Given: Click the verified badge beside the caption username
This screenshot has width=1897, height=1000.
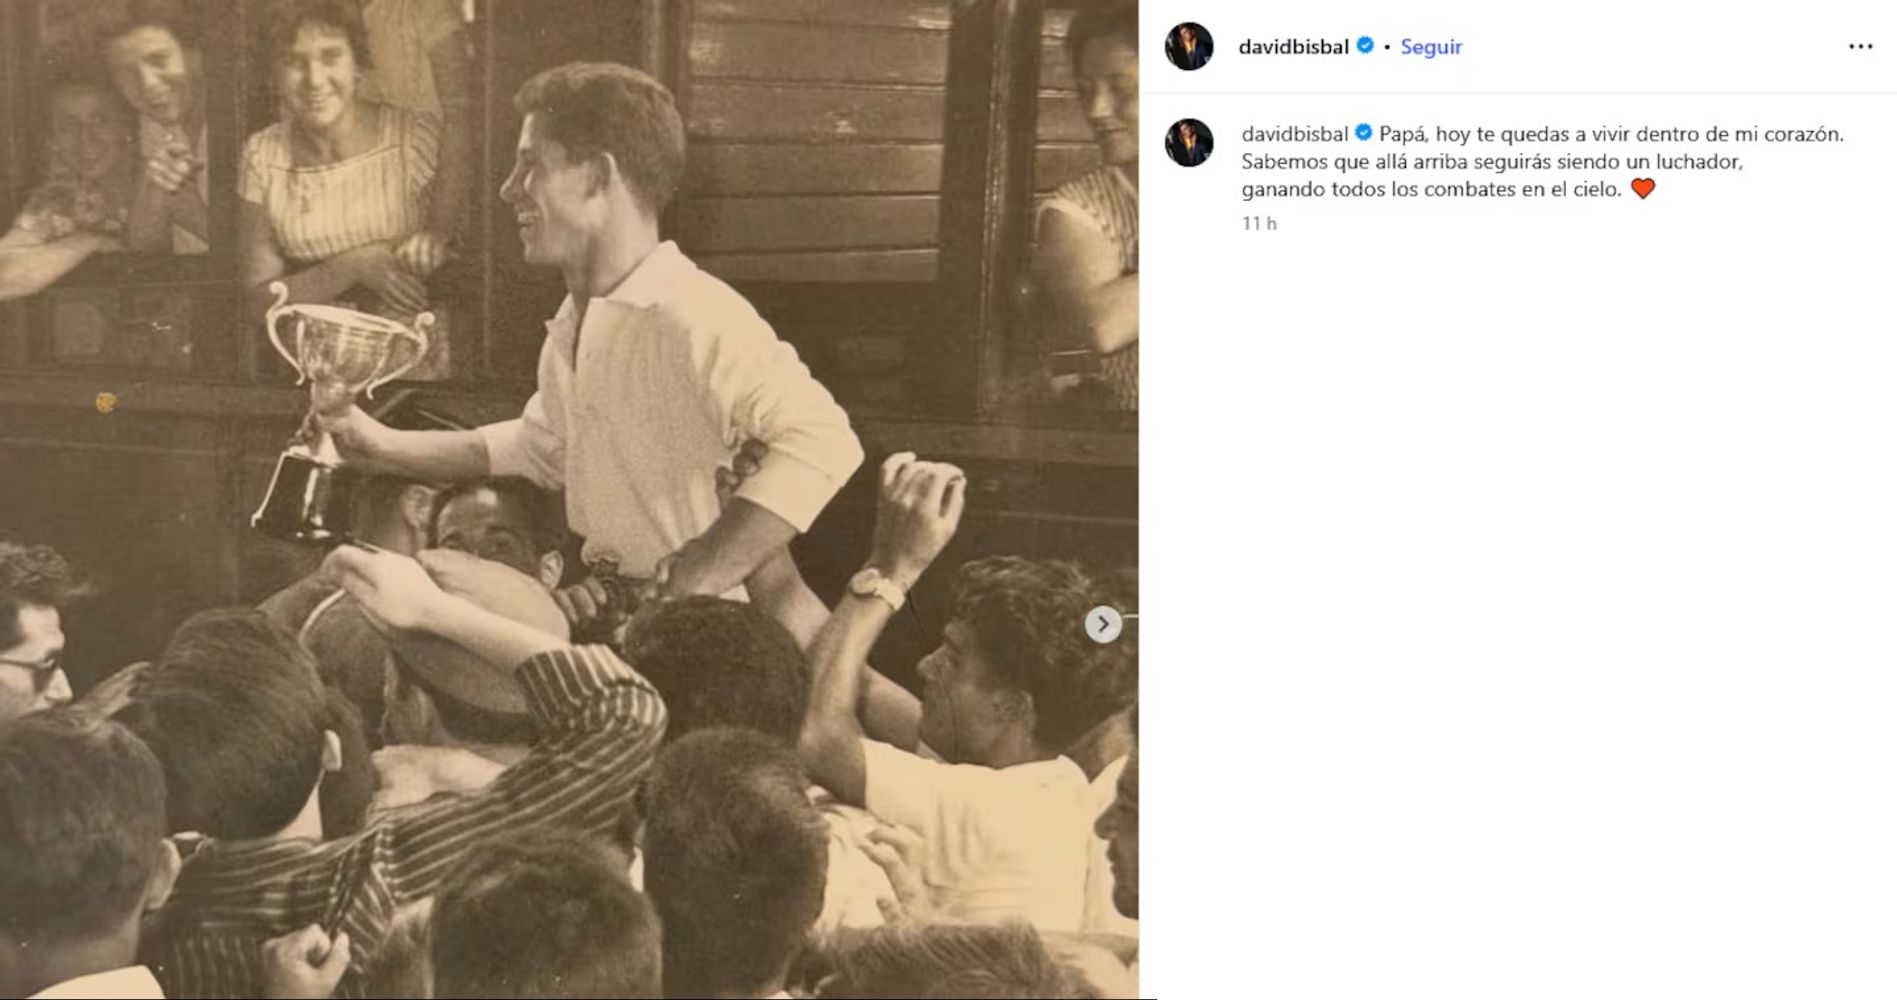Looking at the screenshot, I should pyautogui.click(x=1363, y=133).
